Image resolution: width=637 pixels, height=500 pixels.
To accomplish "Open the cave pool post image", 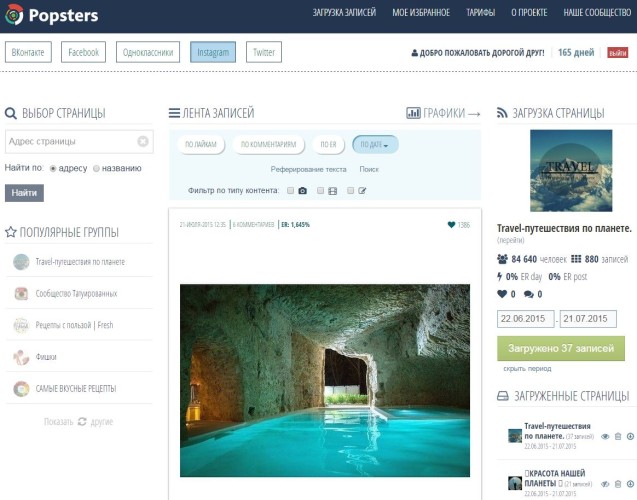I will (x=325, y=380).
